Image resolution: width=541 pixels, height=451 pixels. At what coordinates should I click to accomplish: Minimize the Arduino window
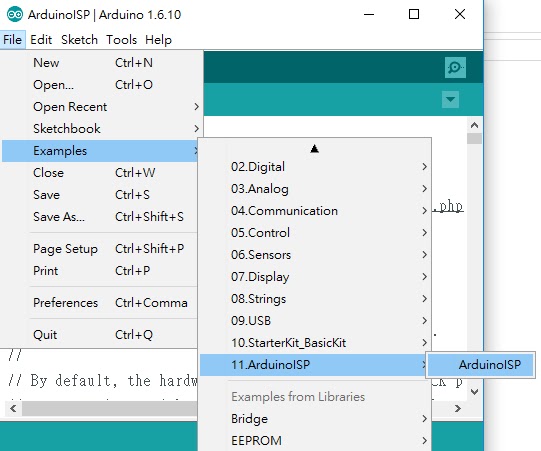tap(369, 14)
